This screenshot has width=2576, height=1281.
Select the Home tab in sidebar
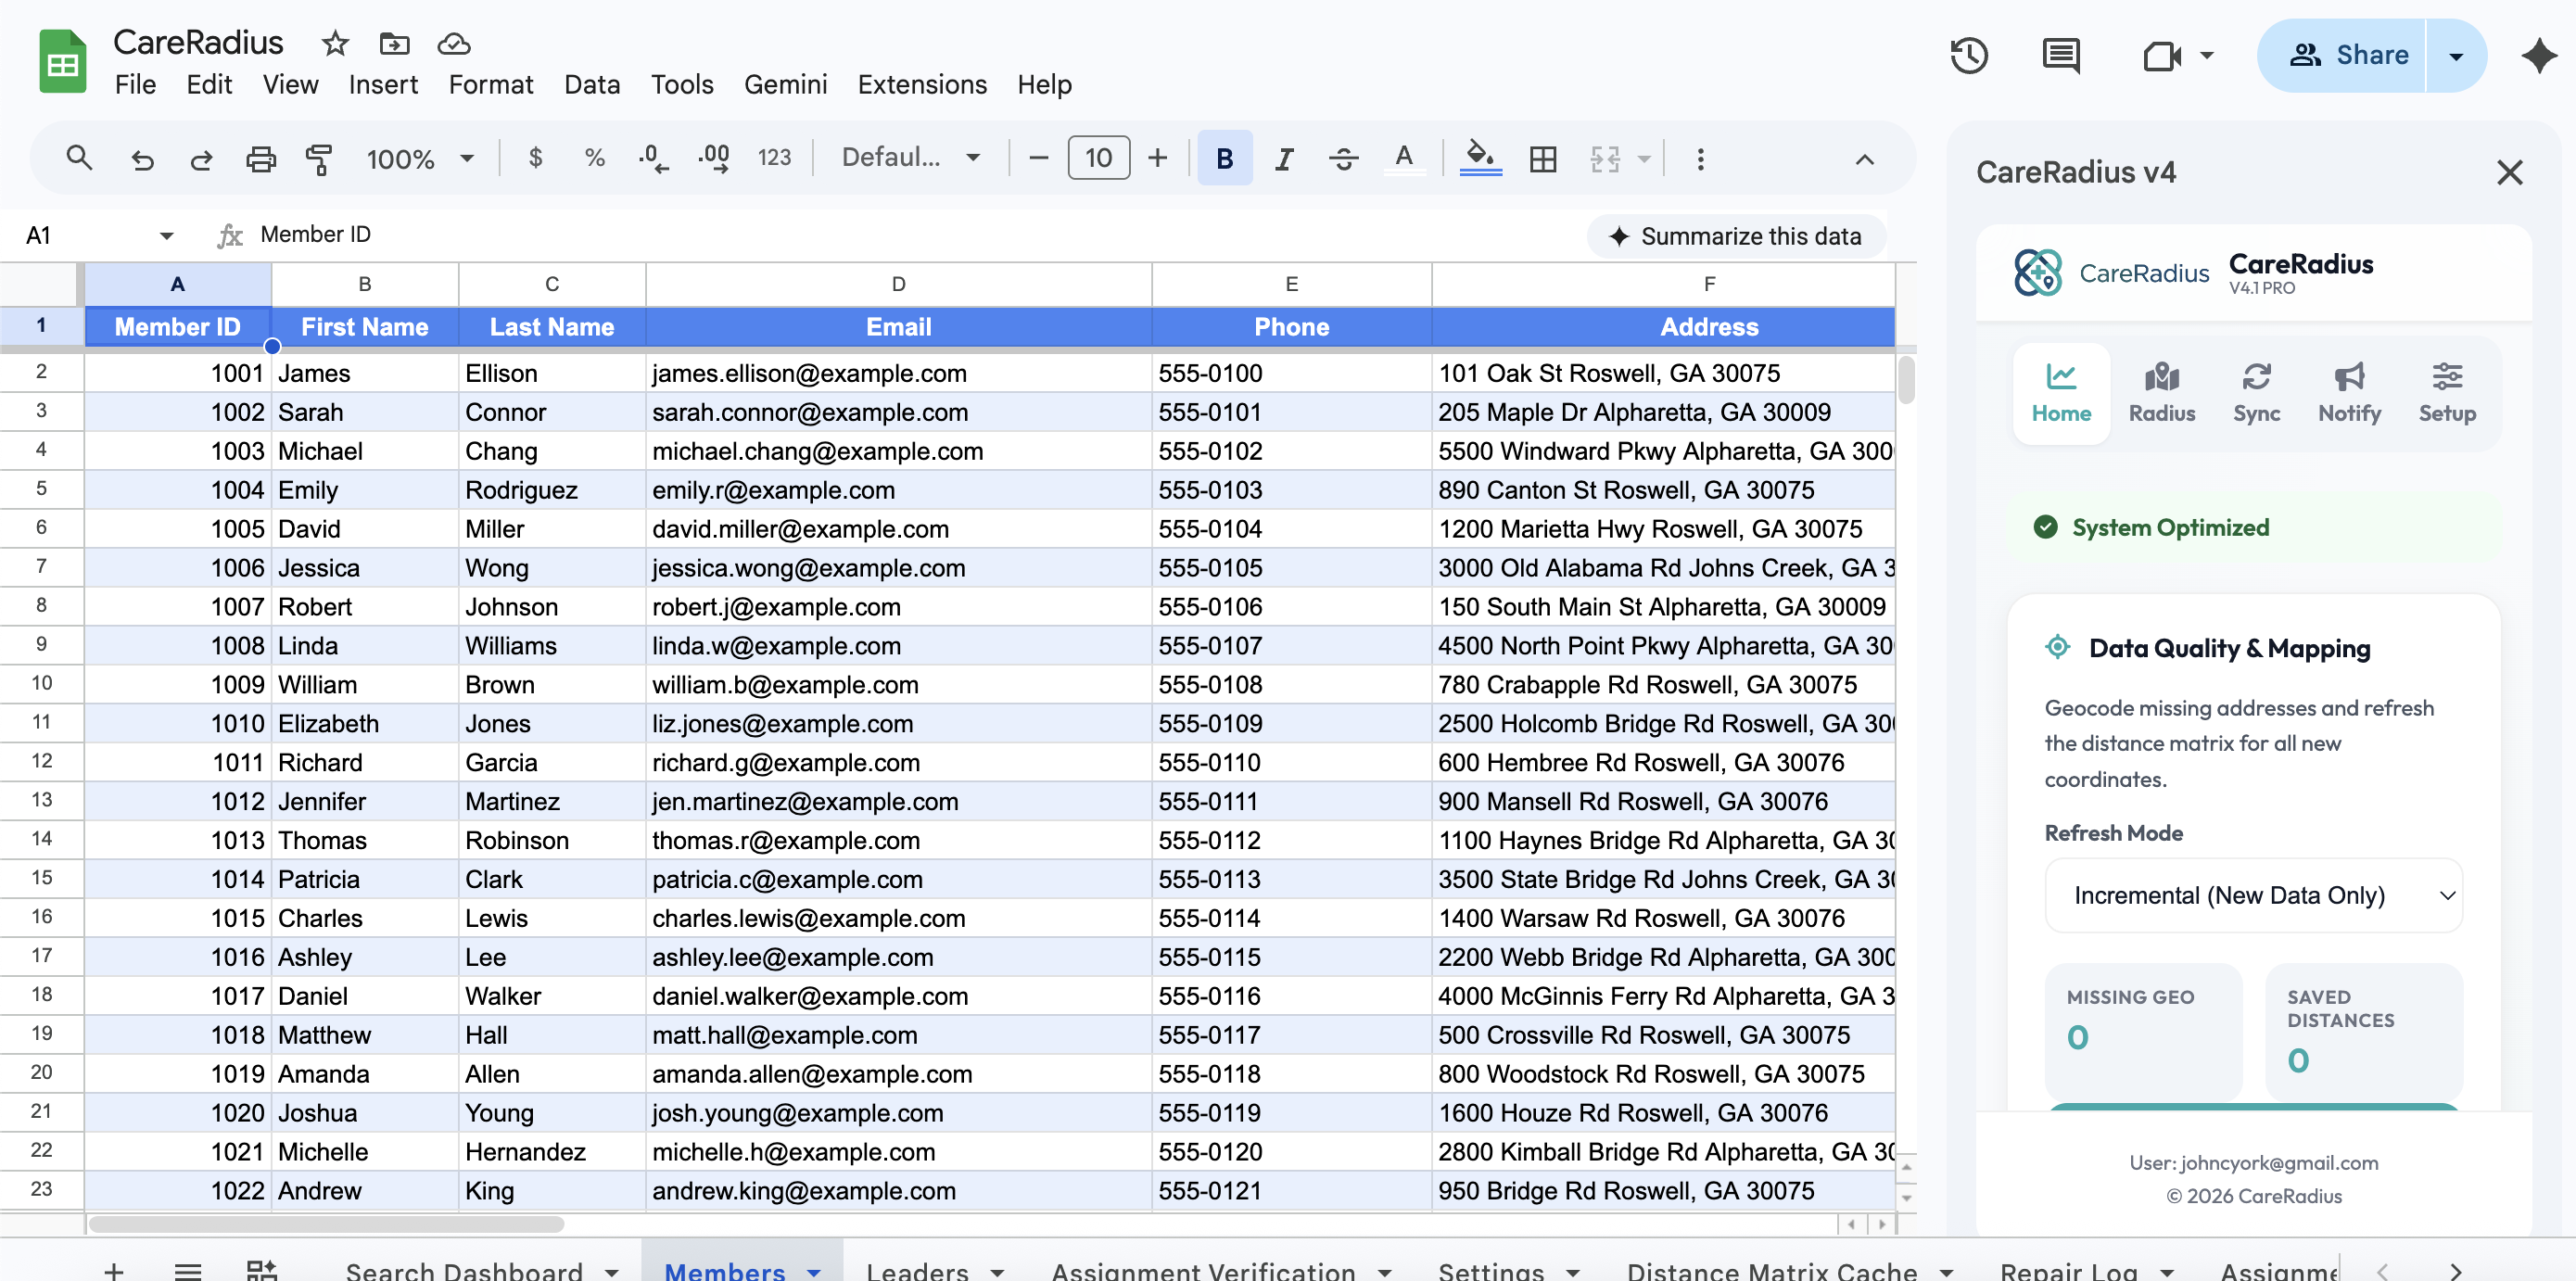2061,392
